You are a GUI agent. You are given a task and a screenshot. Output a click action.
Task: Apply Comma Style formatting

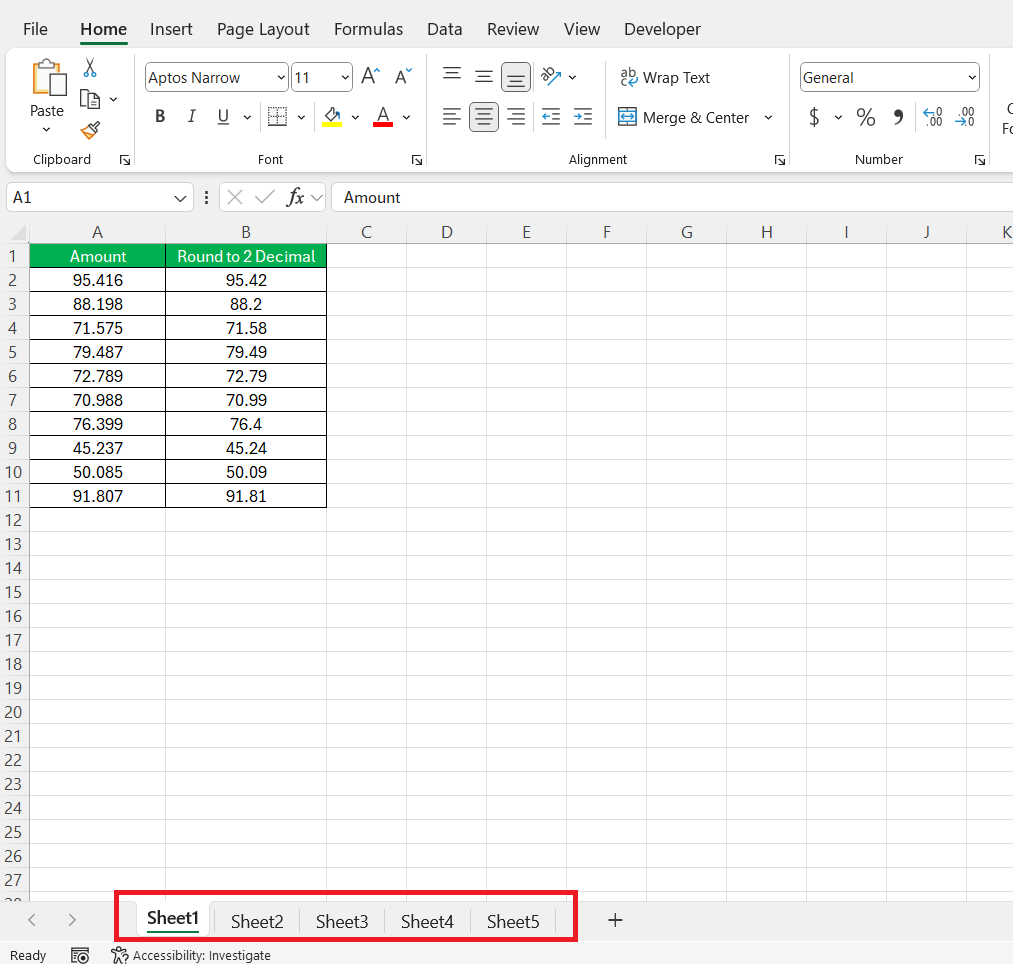(898, 117)
